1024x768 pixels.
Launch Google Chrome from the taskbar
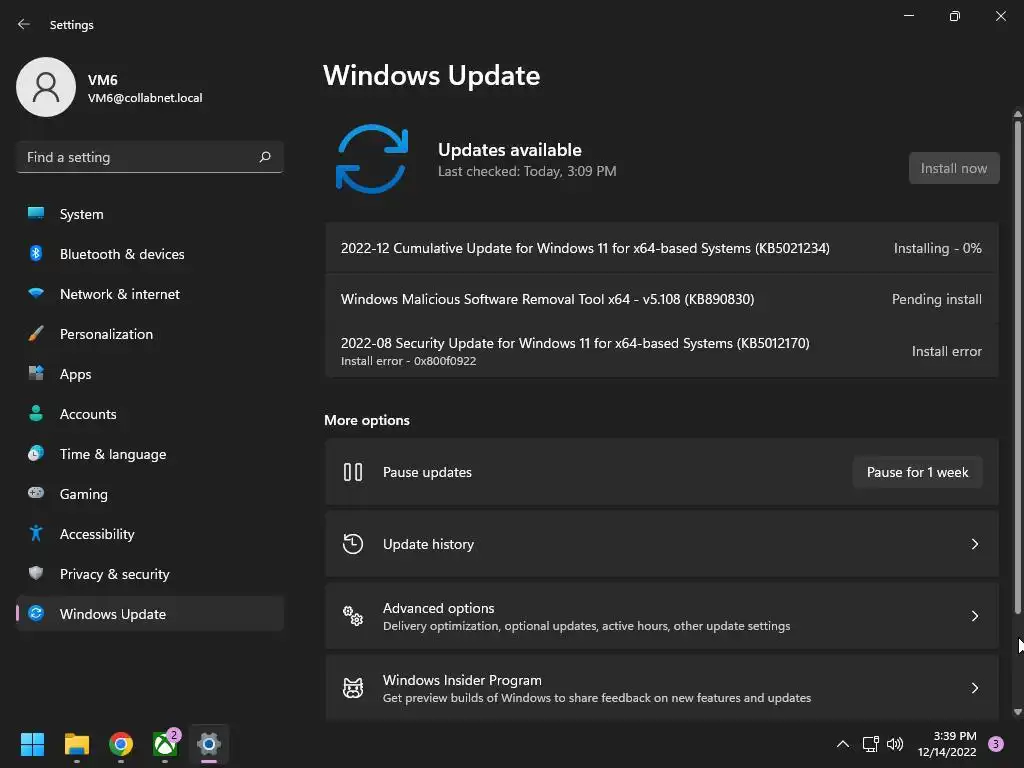point(121,744)
